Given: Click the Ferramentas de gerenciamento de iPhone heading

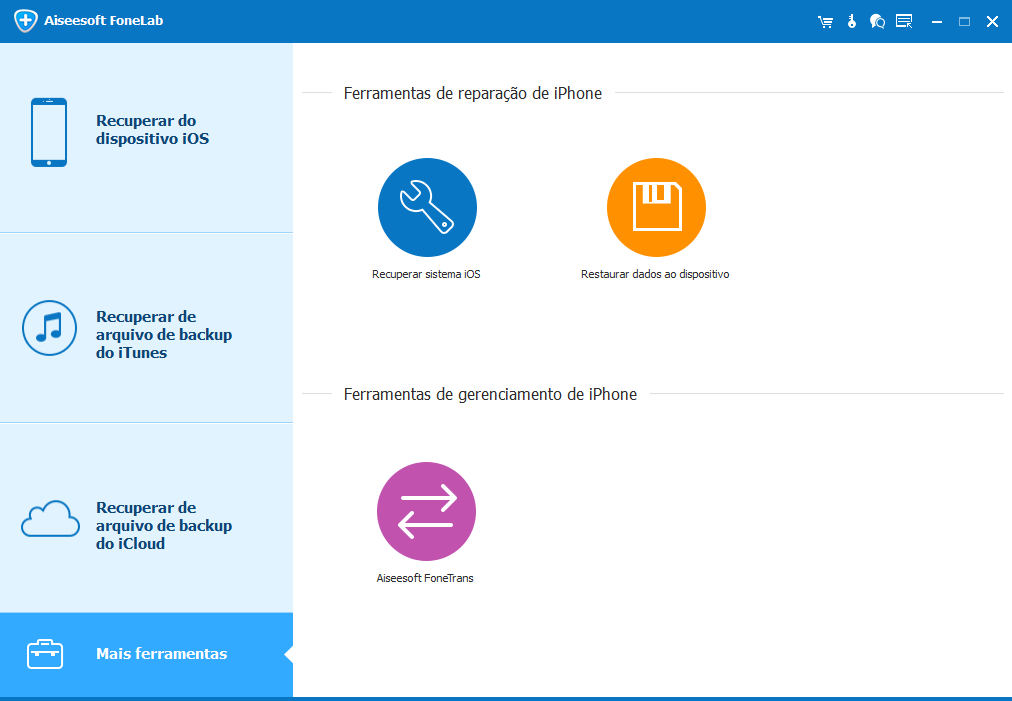Looking at the screenshot, I should click(x=490, y=394).
